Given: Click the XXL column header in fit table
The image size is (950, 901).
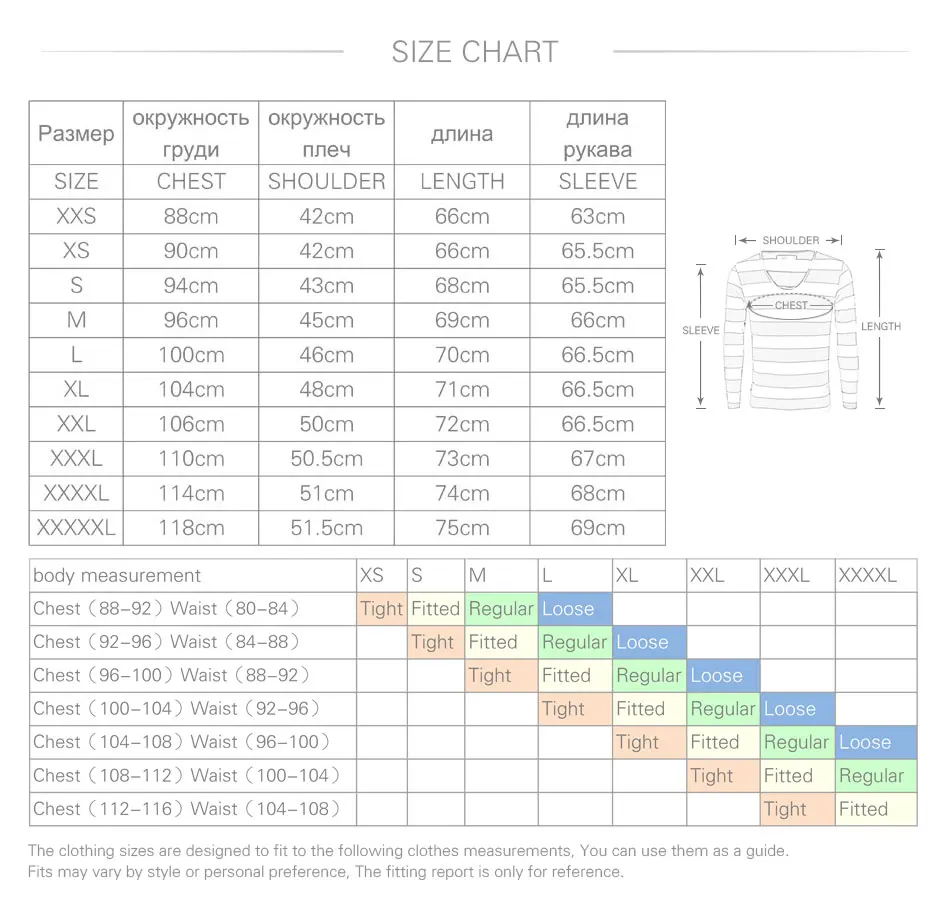Looking at the screenshot, I should [x=723, y=575].
